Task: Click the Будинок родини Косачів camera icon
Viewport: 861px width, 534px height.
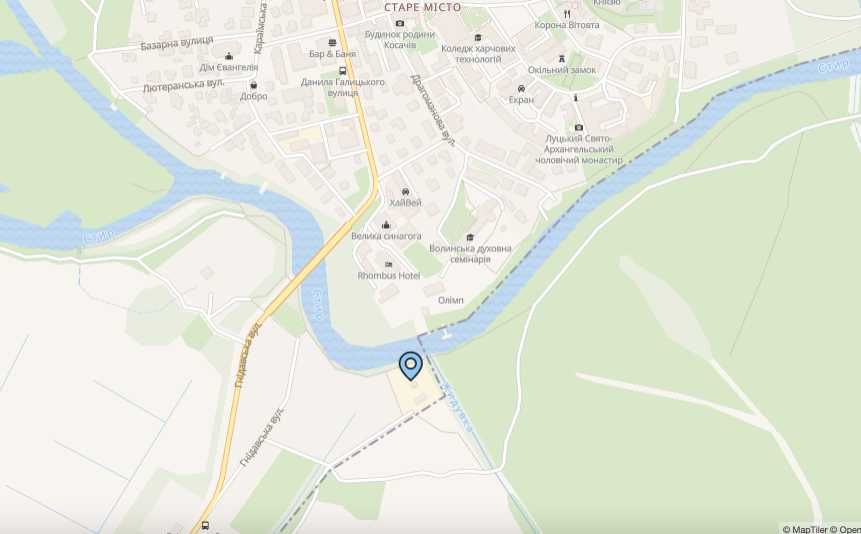Action: pyautogui.click(x=400, y=23)
